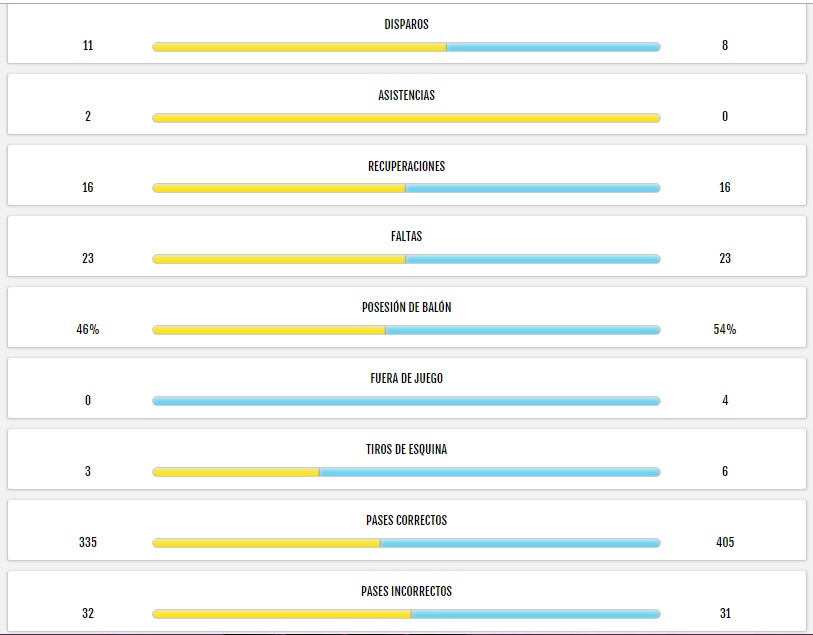Select the ASISTENCIAS heading
Viewport: 813px width, 635px height.
tap(406, 95)
